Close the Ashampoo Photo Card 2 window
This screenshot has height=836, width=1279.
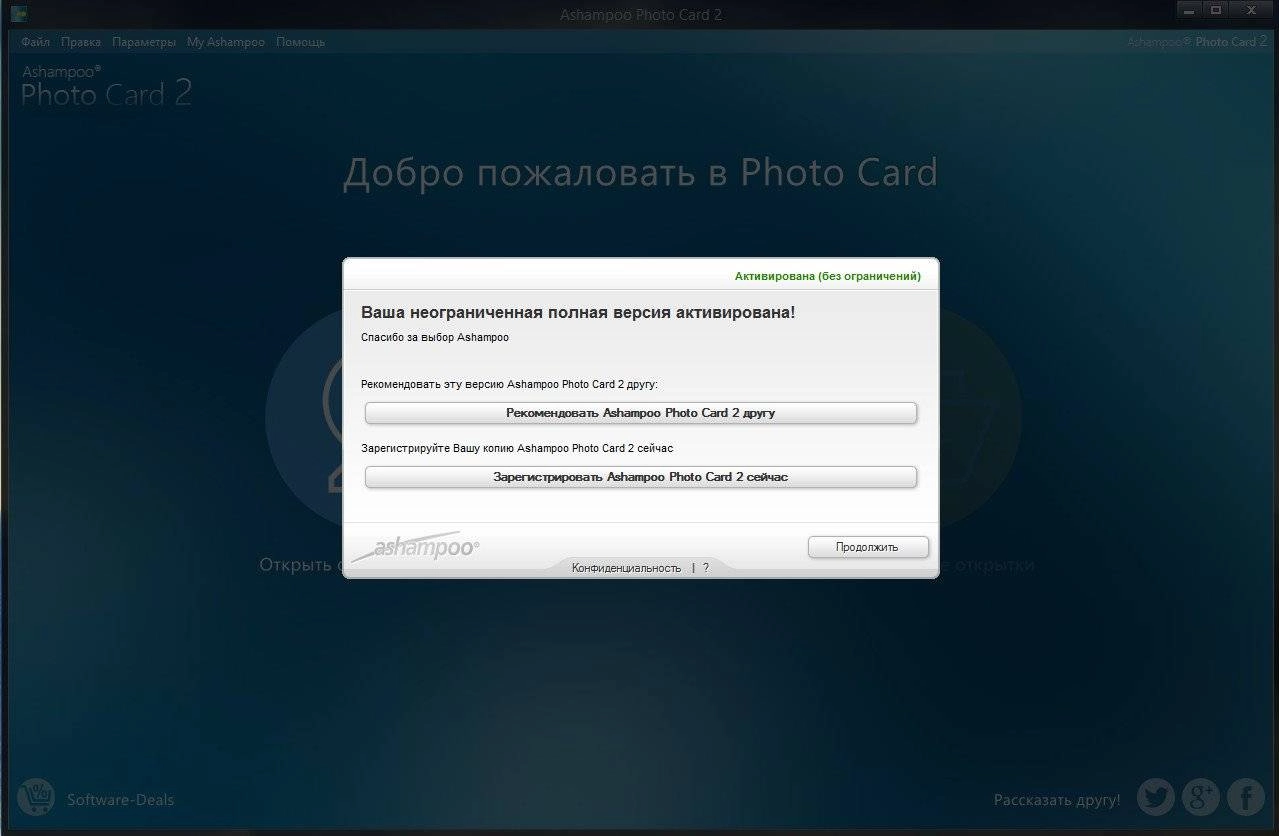pos(1251,10)
